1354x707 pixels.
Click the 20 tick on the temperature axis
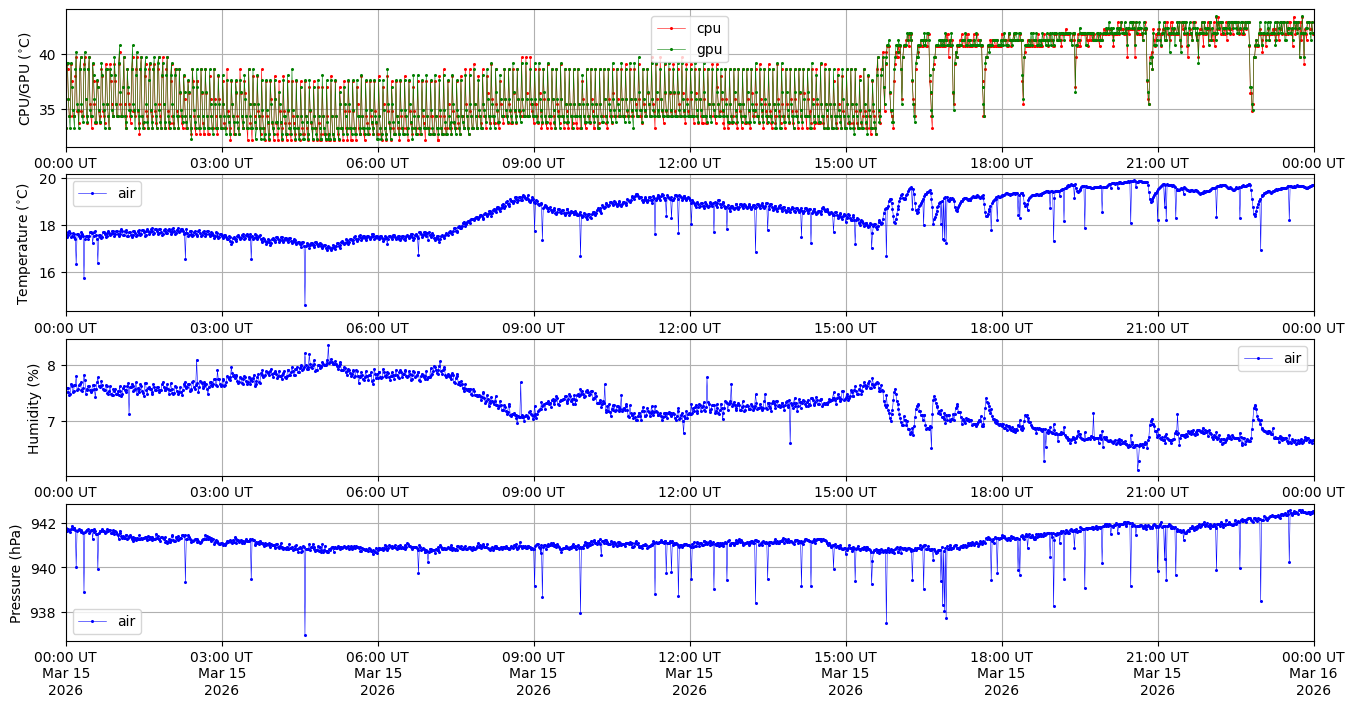[50, 179]
